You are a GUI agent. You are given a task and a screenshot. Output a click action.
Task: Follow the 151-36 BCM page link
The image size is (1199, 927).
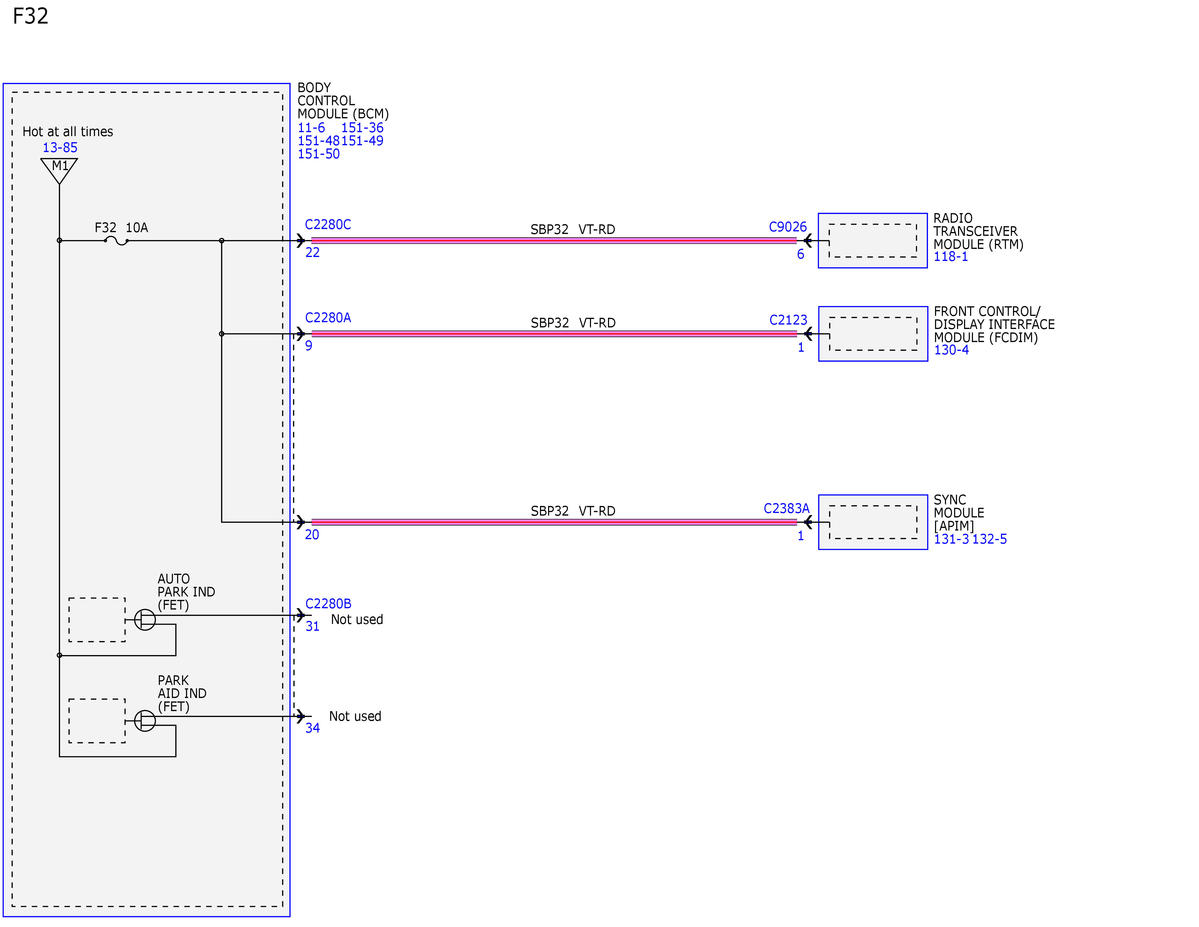pos(362,128)
